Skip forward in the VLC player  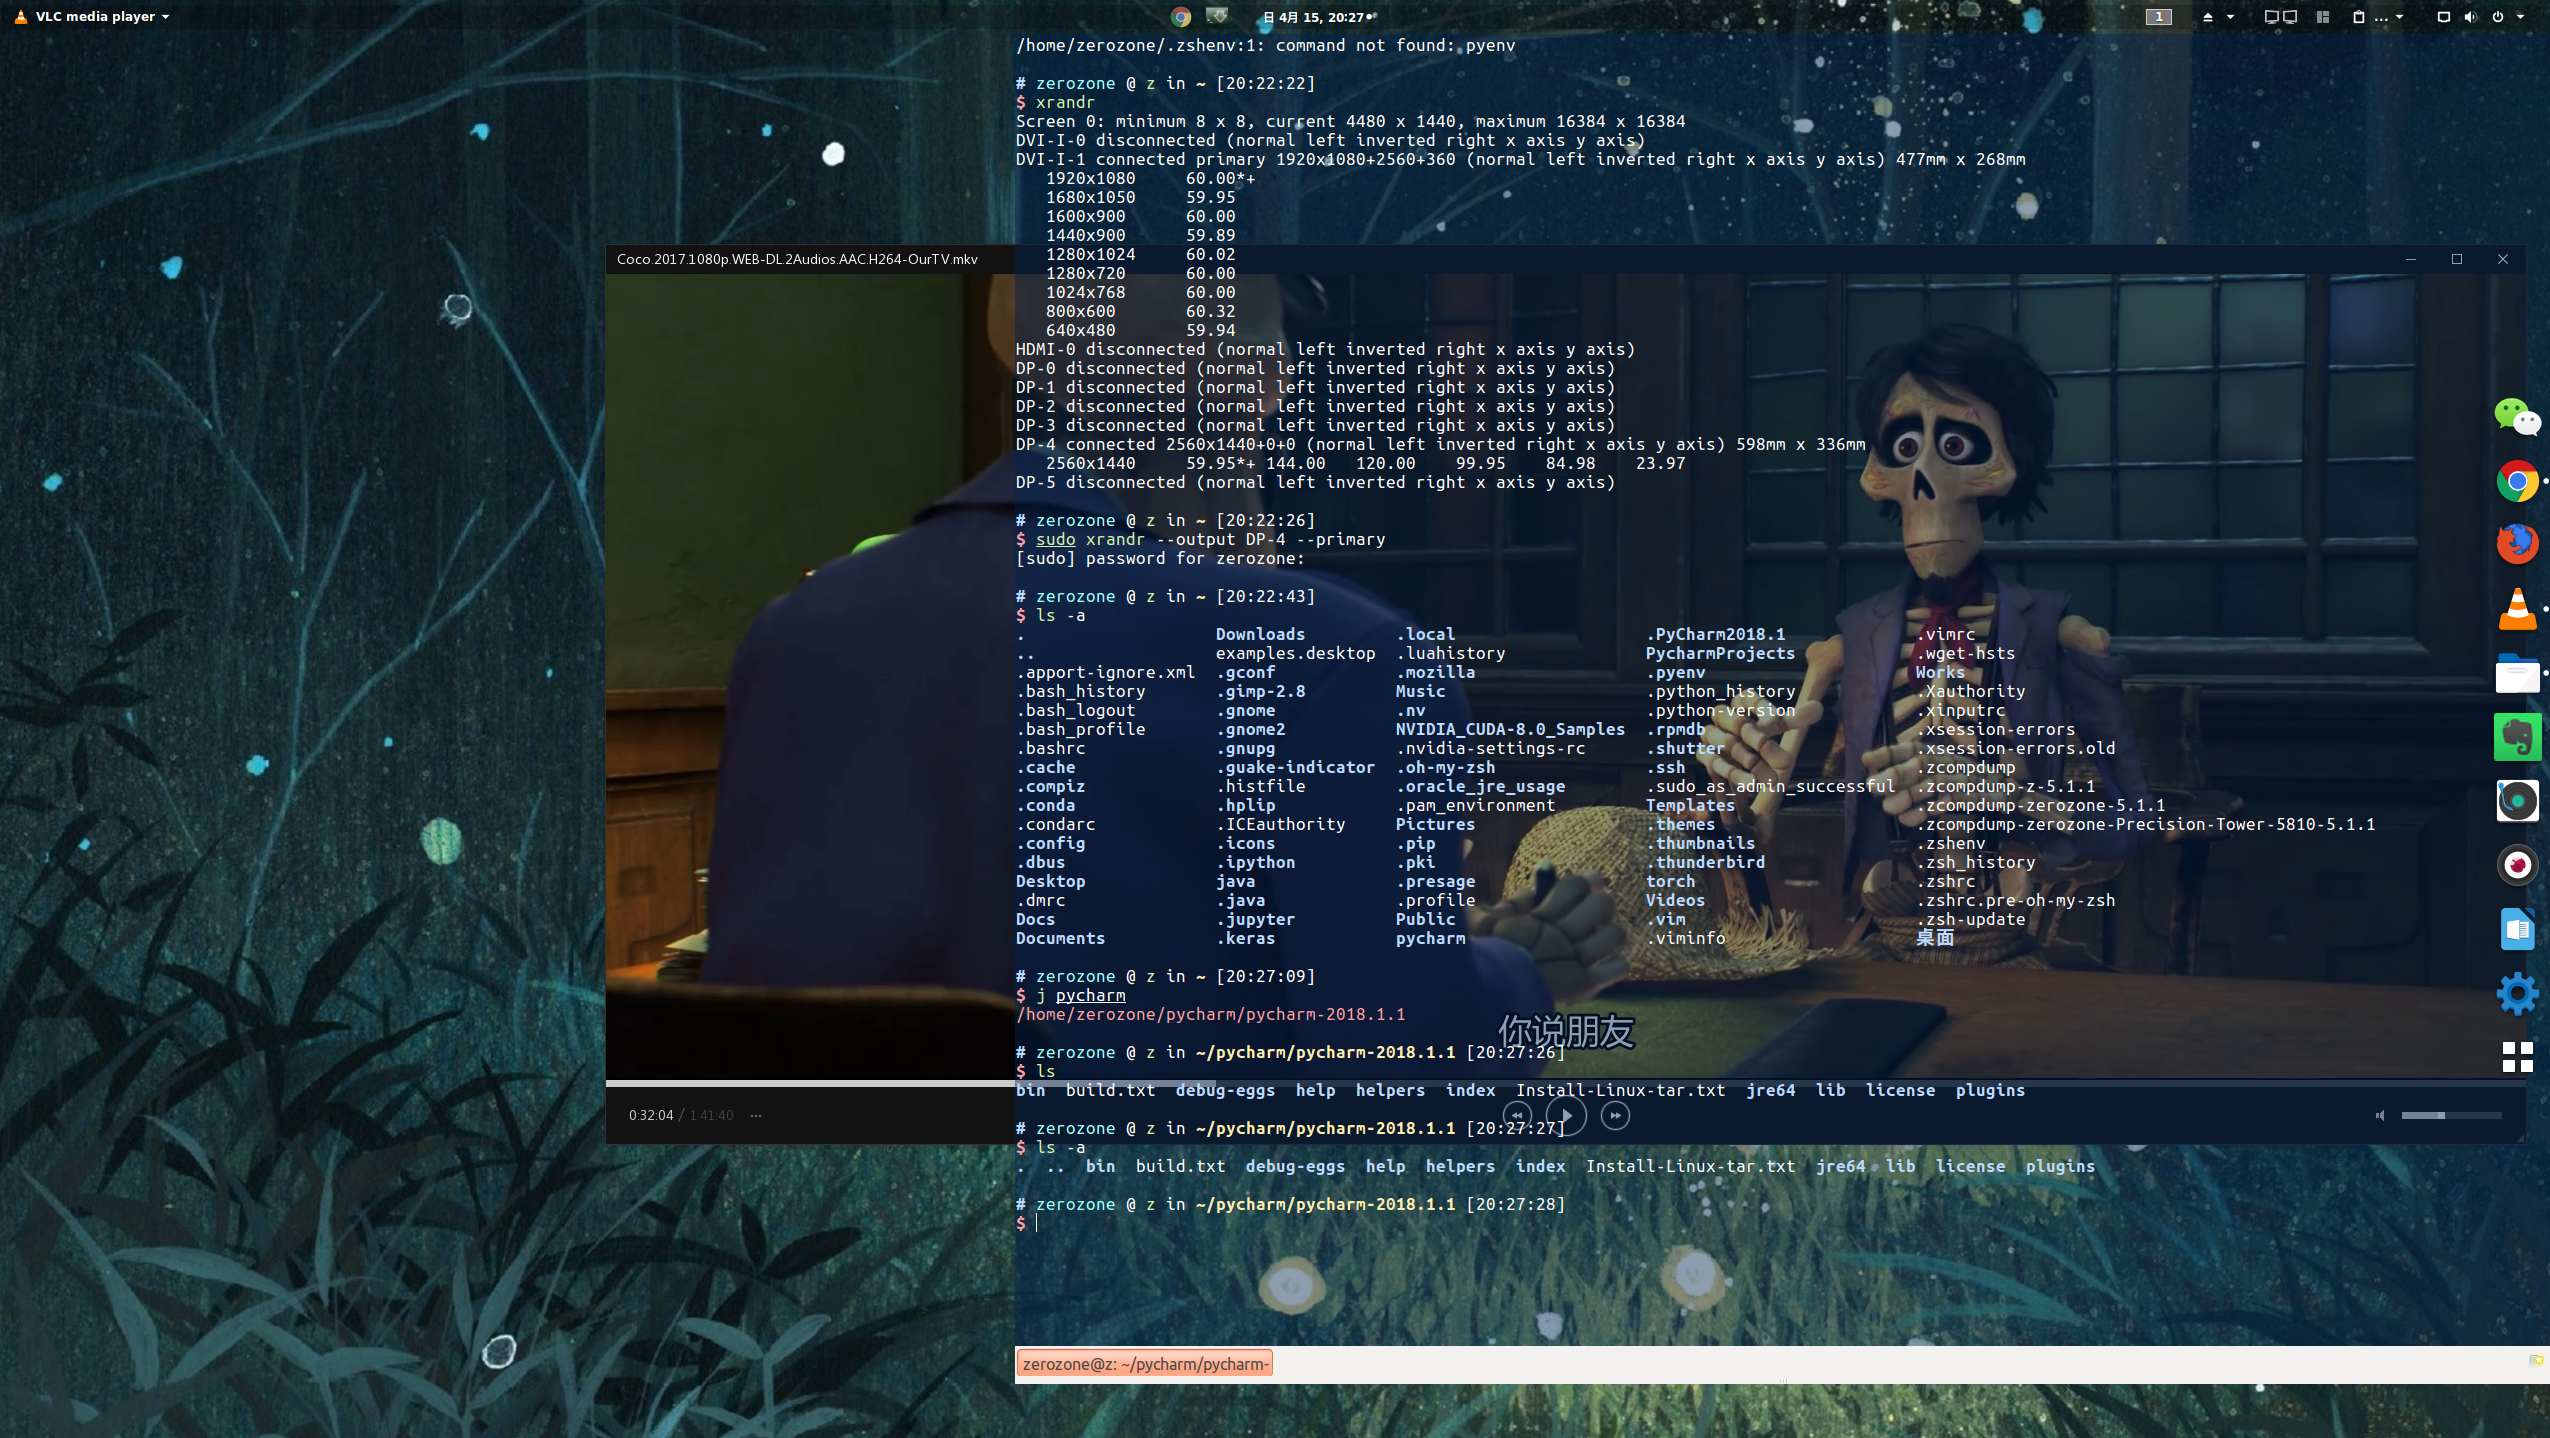coord(1615,1115)
